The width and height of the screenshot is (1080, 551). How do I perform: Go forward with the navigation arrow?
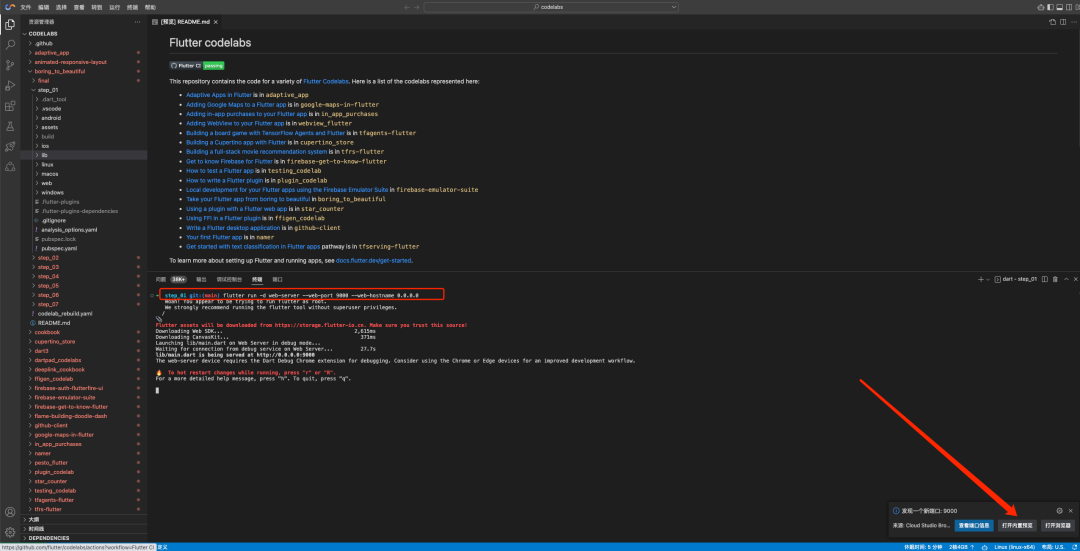click(417, 7)
